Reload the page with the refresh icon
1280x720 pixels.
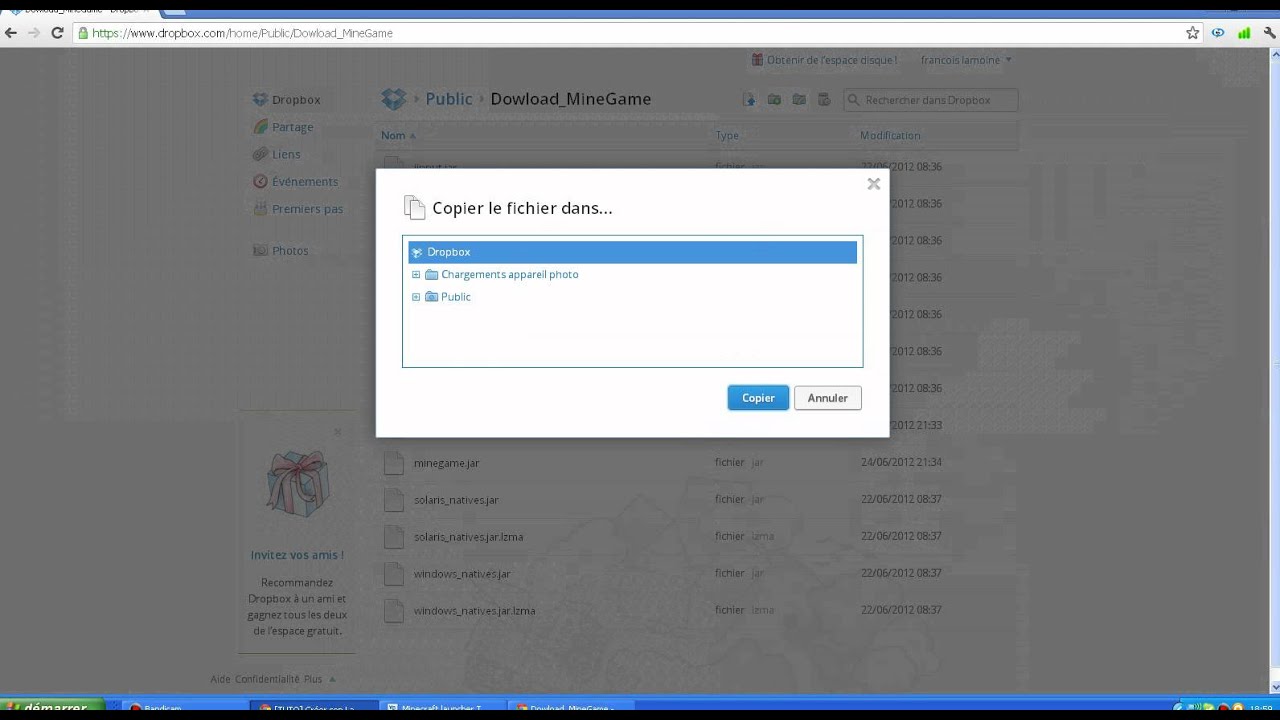click(x=57, y=33)
